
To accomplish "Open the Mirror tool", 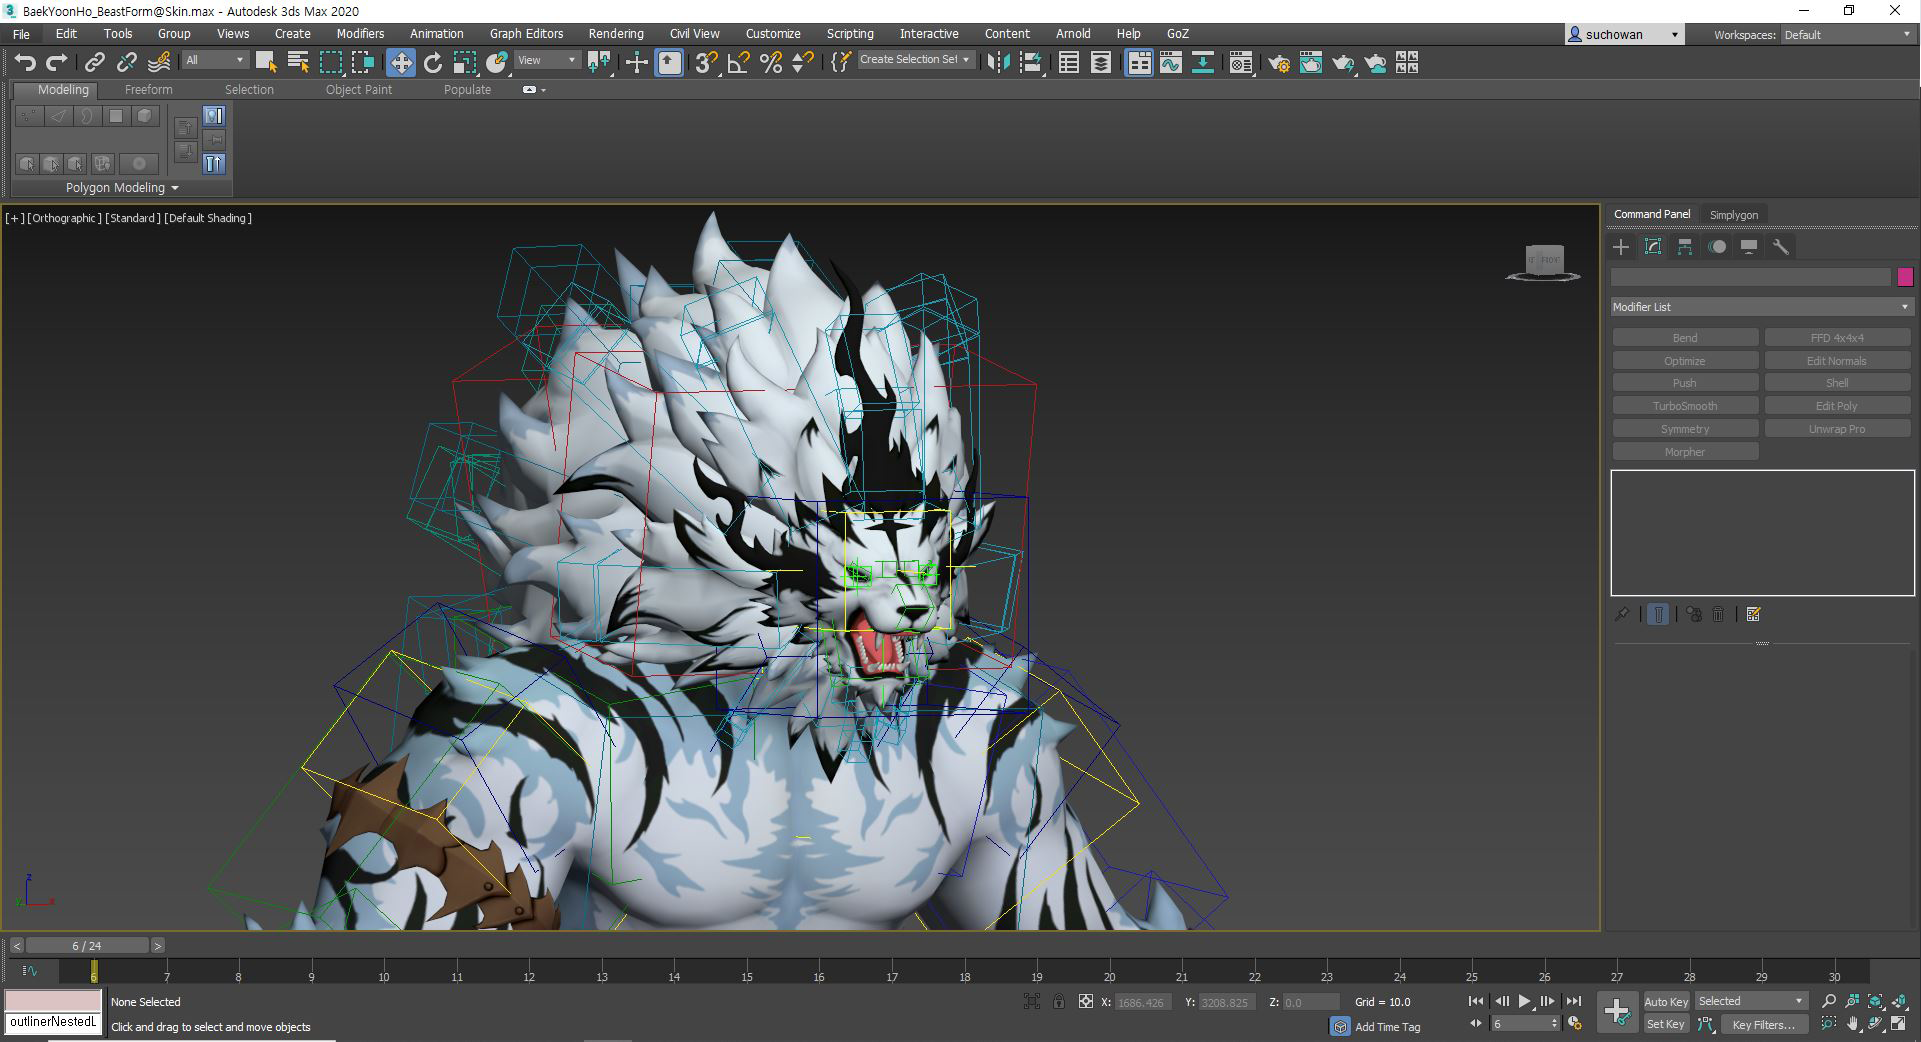I will 997,63.
